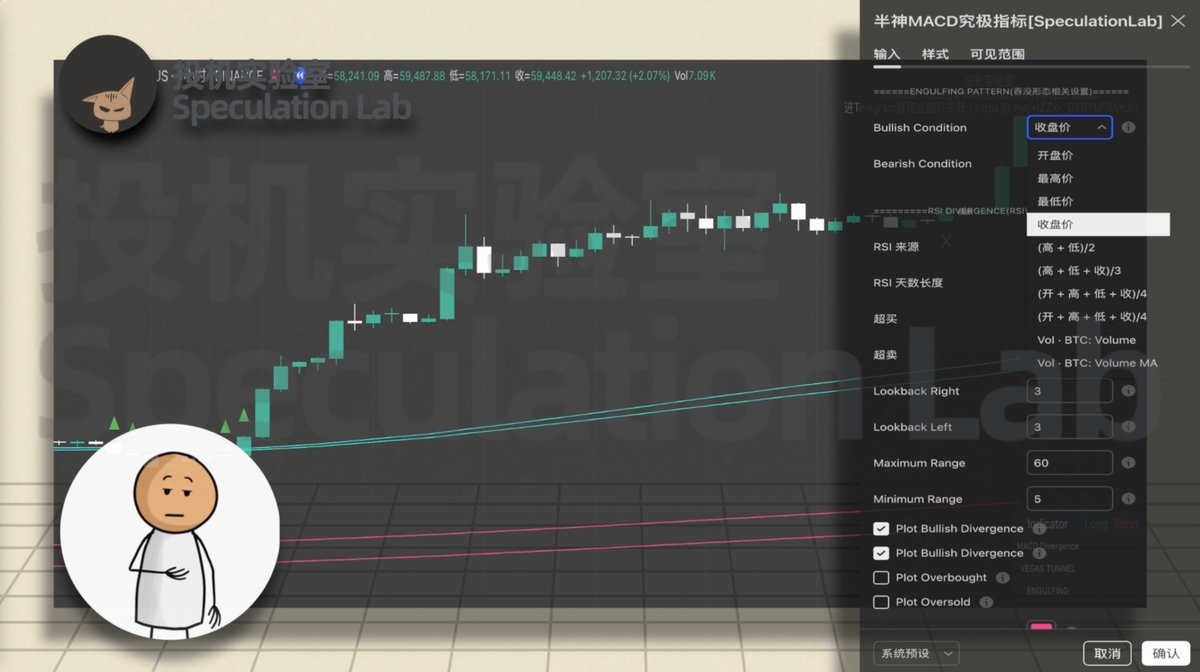The image size is (1200, 672).
Task: Click the Bearish Condition label
Action: (x=922, y=164)
